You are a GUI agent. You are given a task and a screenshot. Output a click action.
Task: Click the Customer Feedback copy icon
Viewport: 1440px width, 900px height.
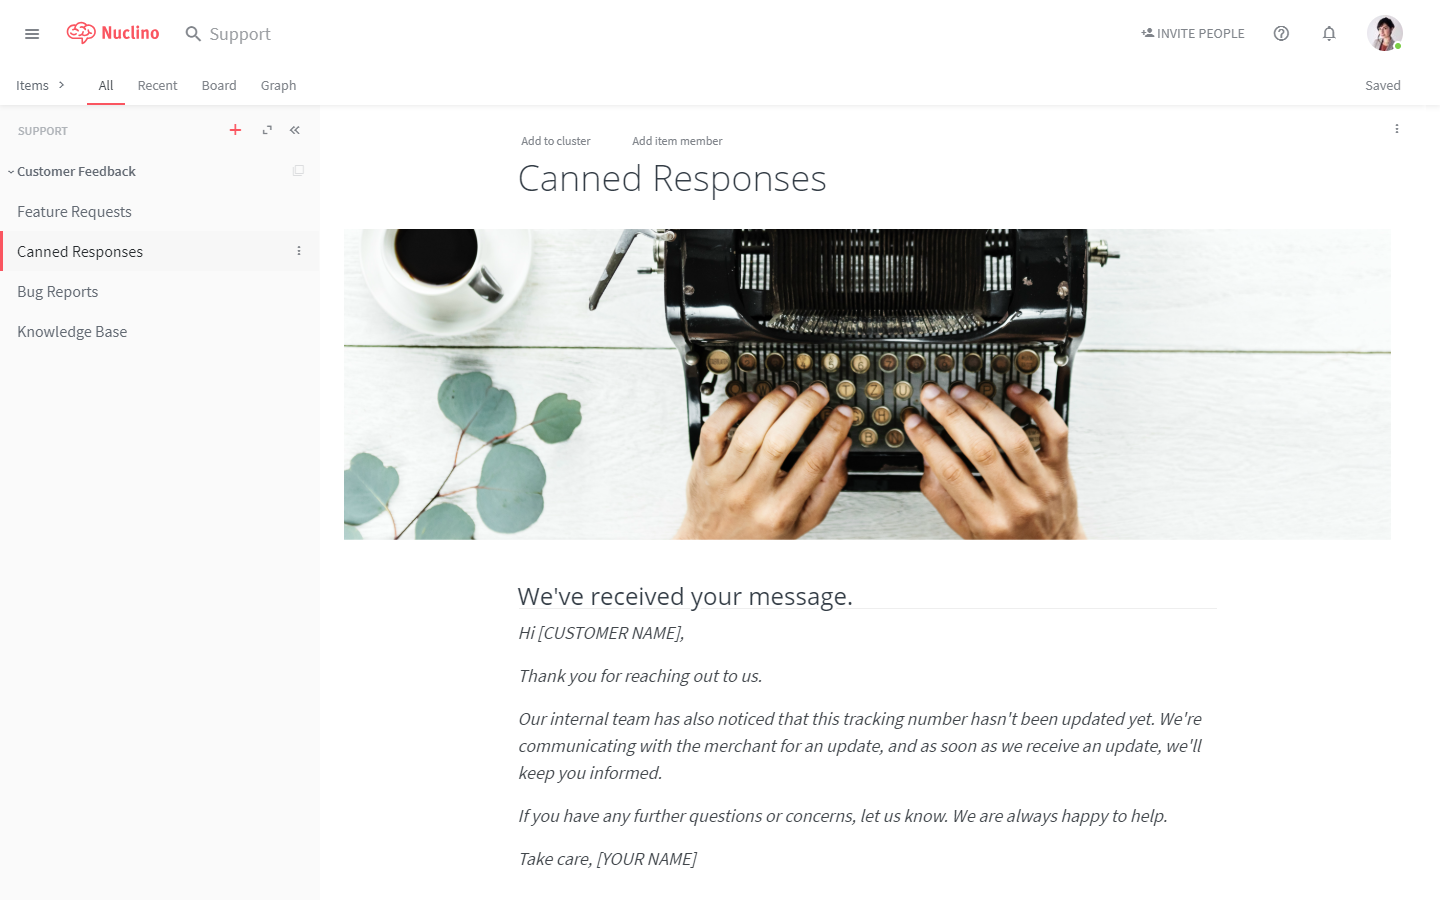click(x=298, y=171)
